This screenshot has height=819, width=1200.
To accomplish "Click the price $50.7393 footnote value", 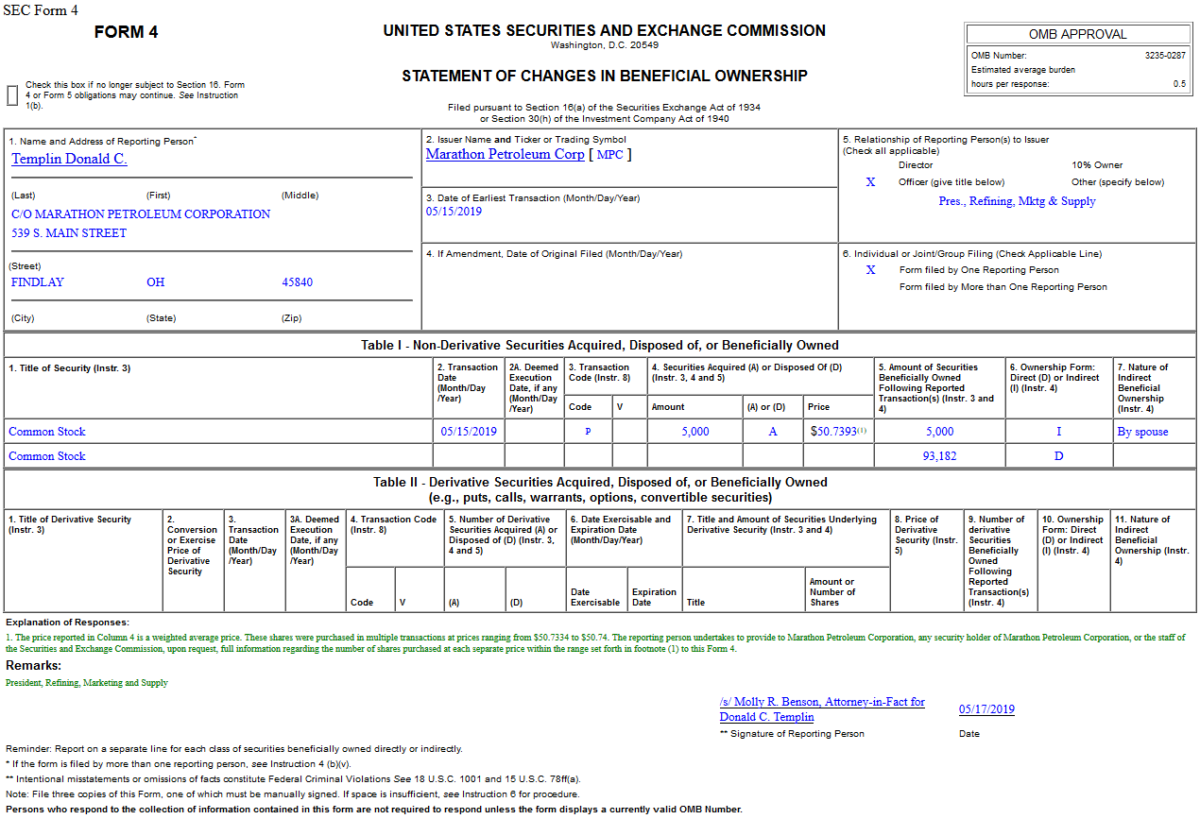I will point(838,432).
